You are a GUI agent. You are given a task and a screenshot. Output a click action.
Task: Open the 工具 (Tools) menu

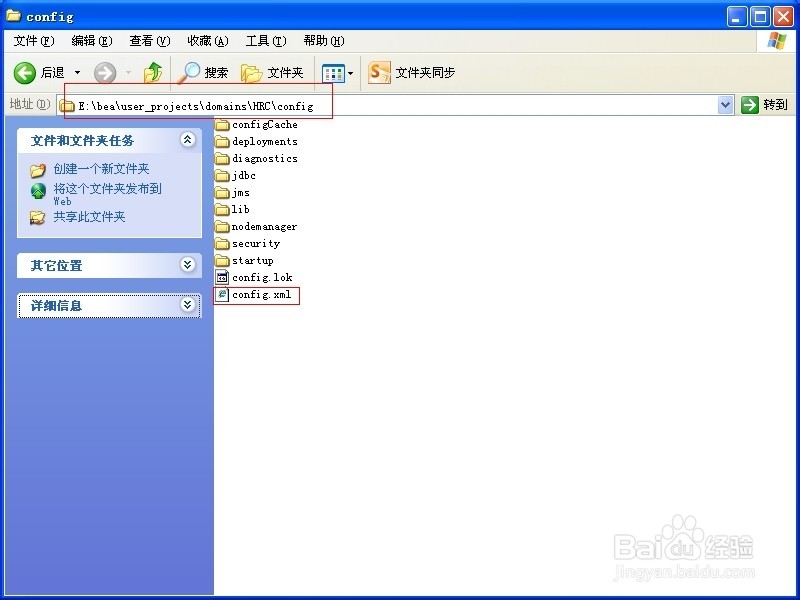pyautogui.click(x=264, y=41)
